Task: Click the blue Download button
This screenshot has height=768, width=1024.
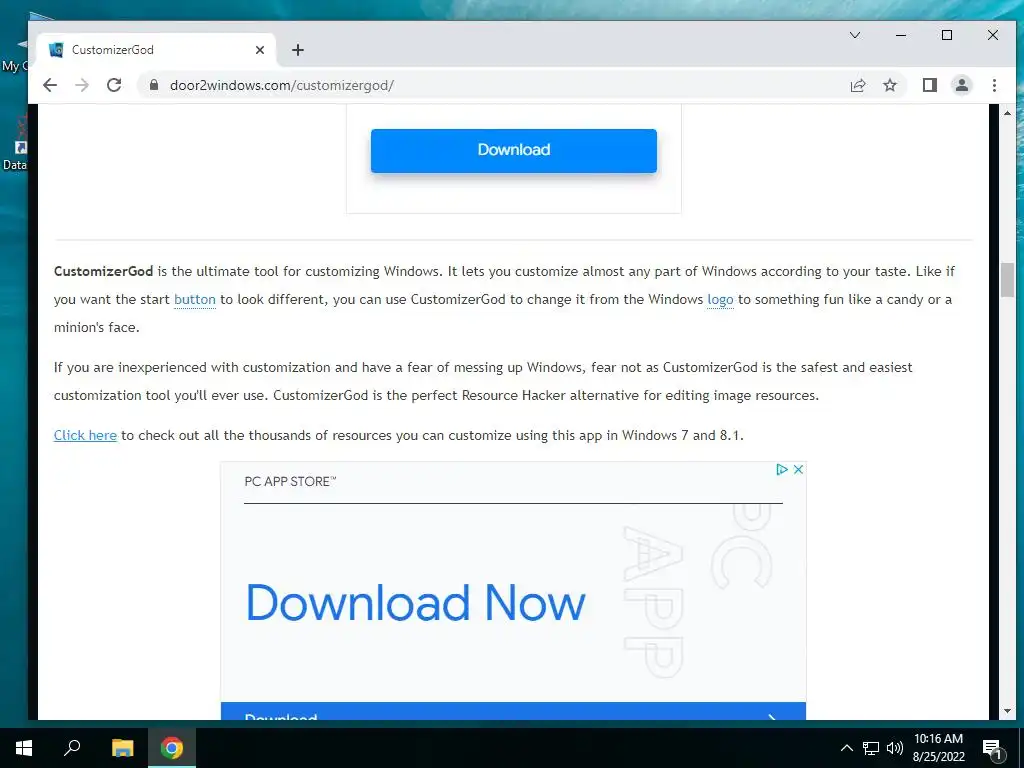Action: pyautogui.click(x=514, y=150)
